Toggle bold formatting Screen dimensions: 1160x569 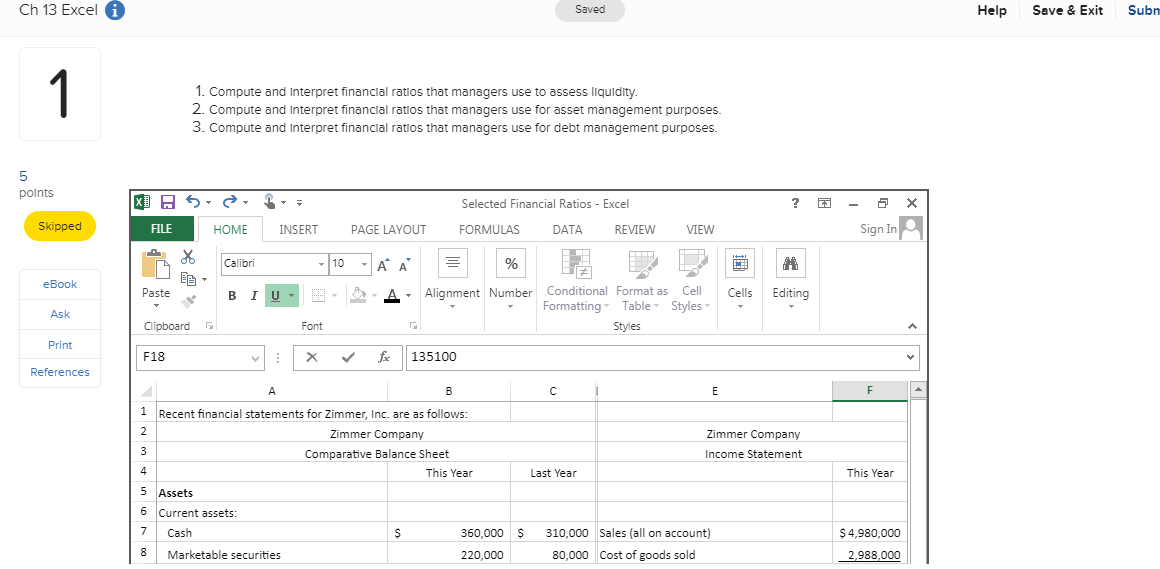point(232,296)
